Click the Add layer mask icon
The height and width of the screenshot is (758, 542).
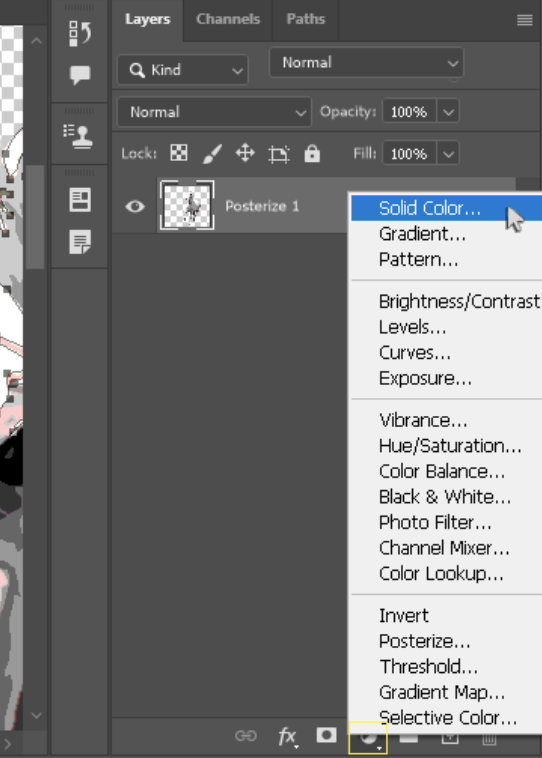326,735
